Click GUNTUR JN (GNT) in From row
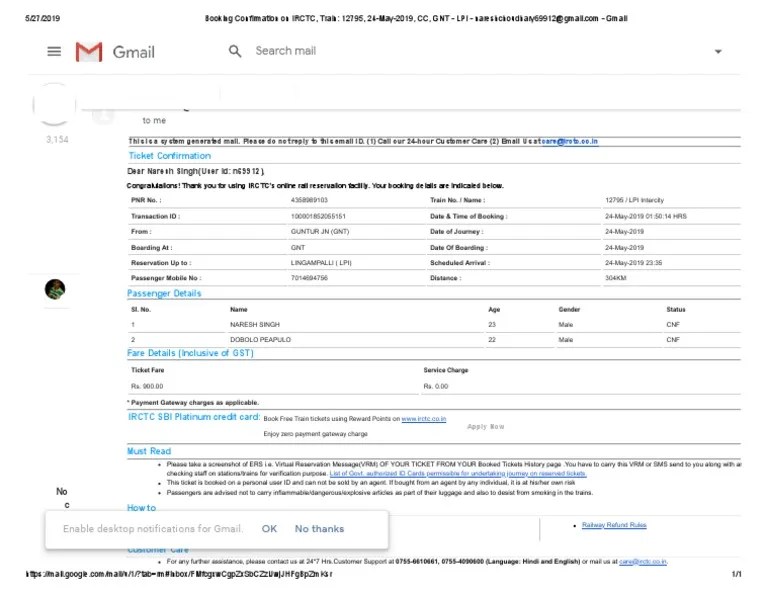This screenshot has width=768, height=594. point(320,232)
